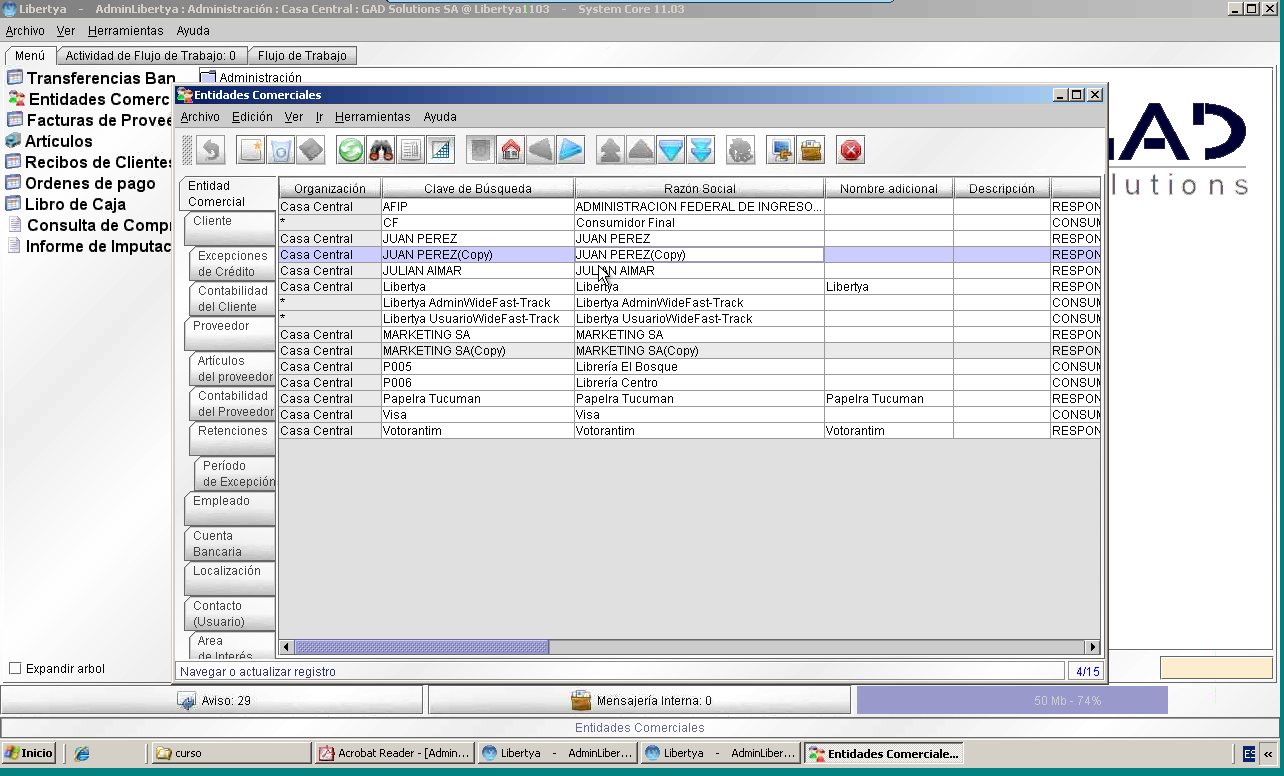The image size is (1284, 776).
Task: Open Libro de Caja tree item
Action: pyautogui.click(x=66, y=204)
